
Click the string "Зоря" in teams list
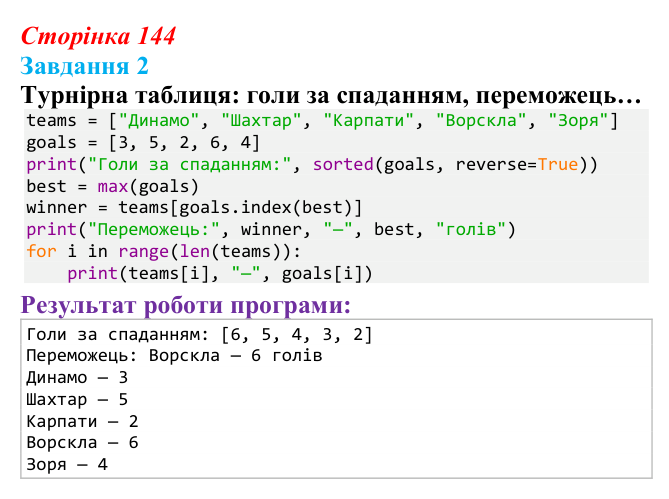coord(578,121)
